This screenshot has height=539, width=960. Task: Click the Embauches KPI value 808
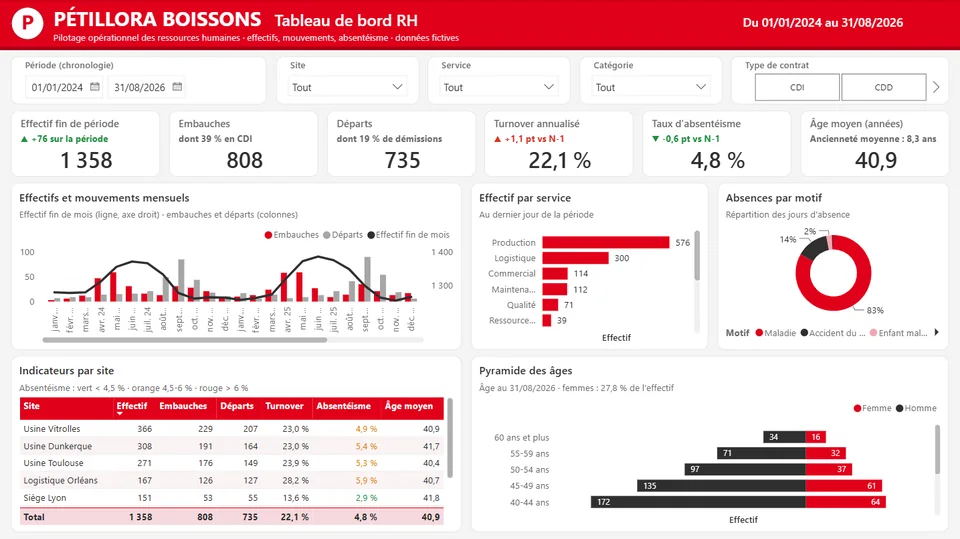click(244, 160)
